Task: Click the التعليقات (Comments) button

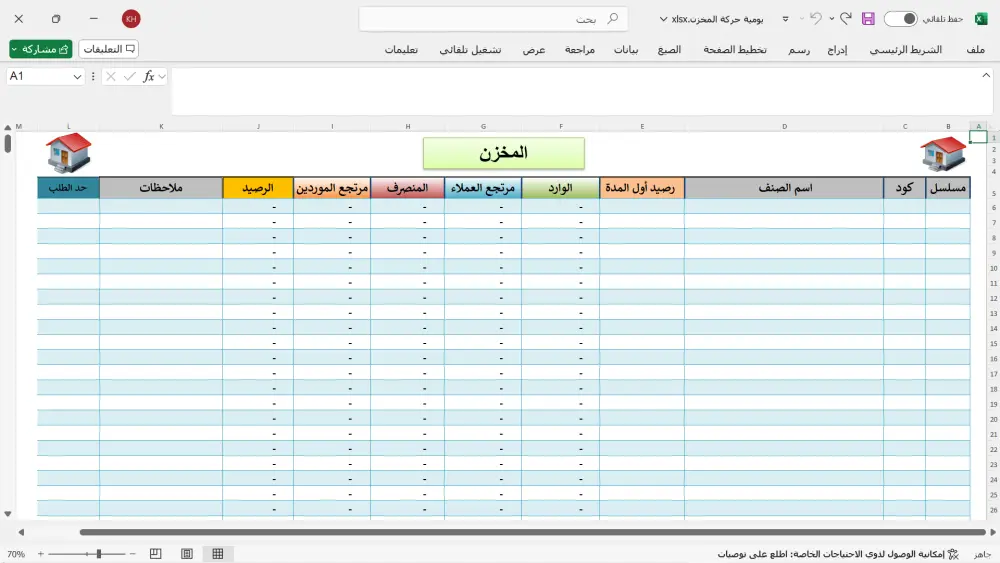Action: click(x=108, y=49)
